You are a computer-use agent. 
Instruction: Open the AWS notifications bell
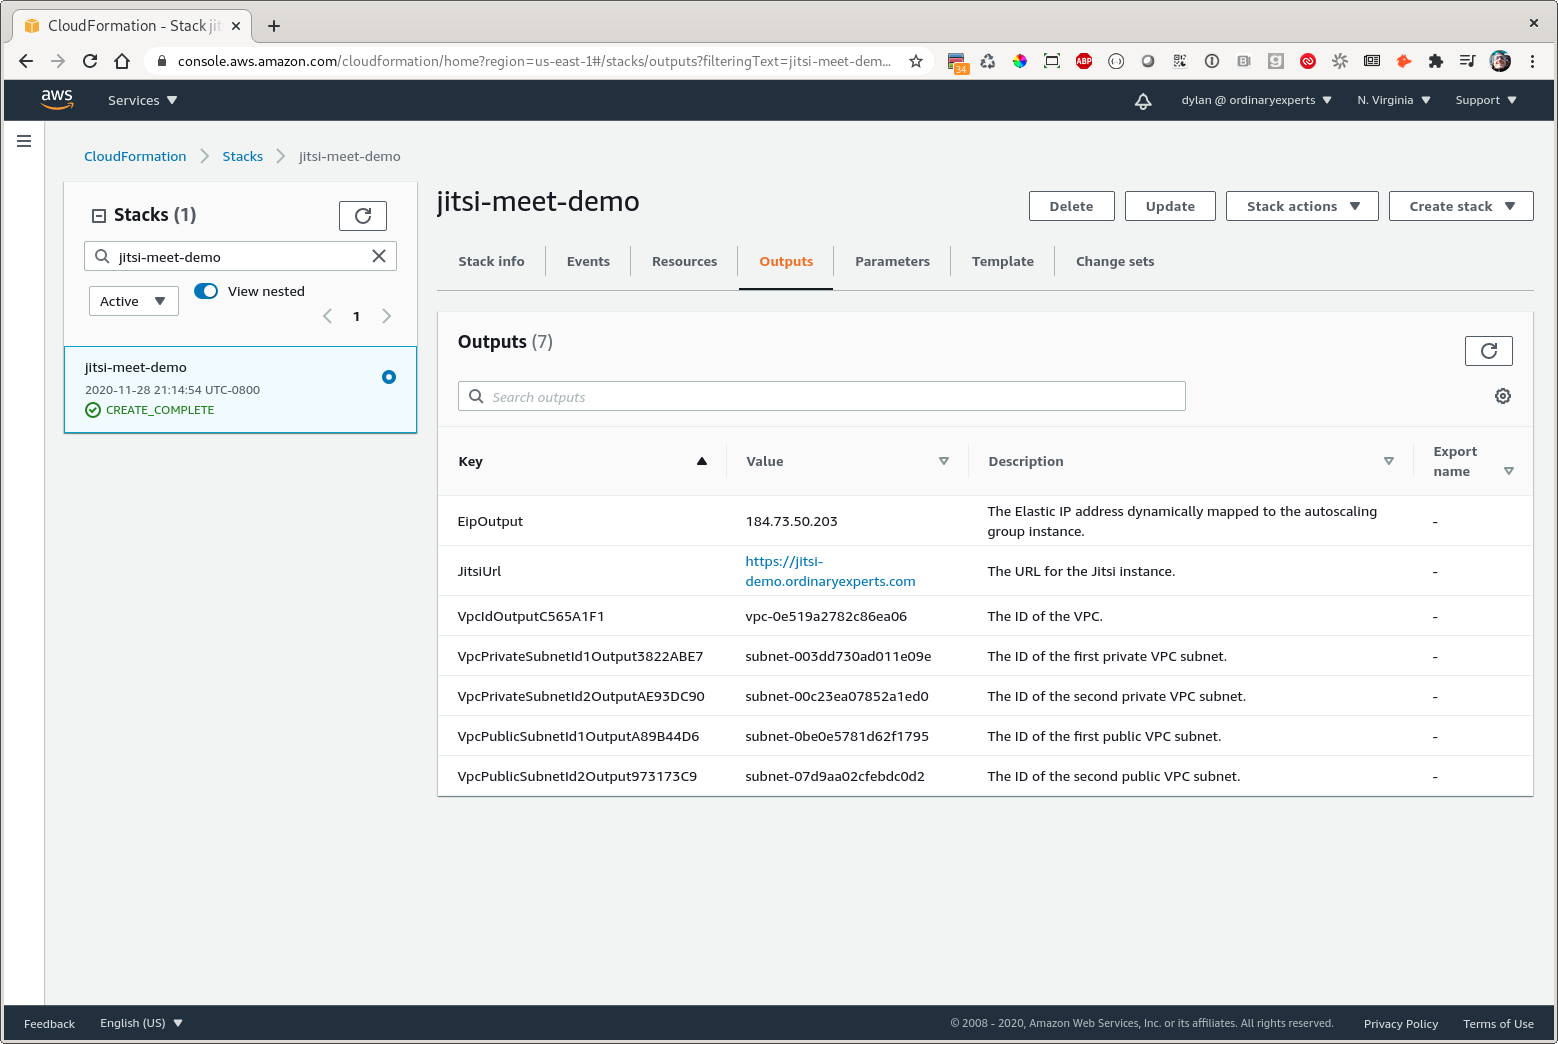tap(1143, 101)
